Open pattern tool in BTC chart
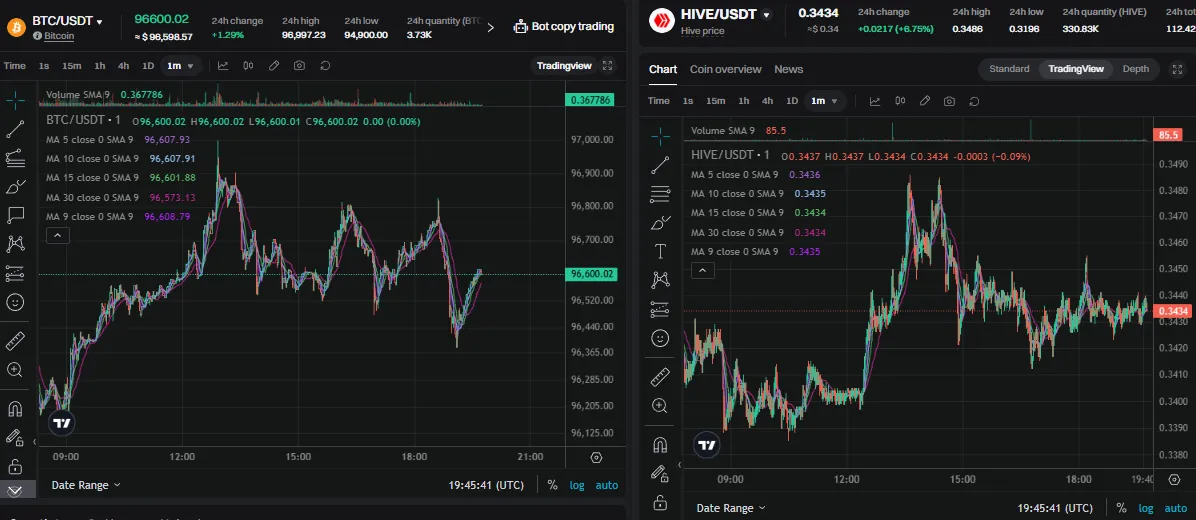The image size is (1196, 520). 15,244
